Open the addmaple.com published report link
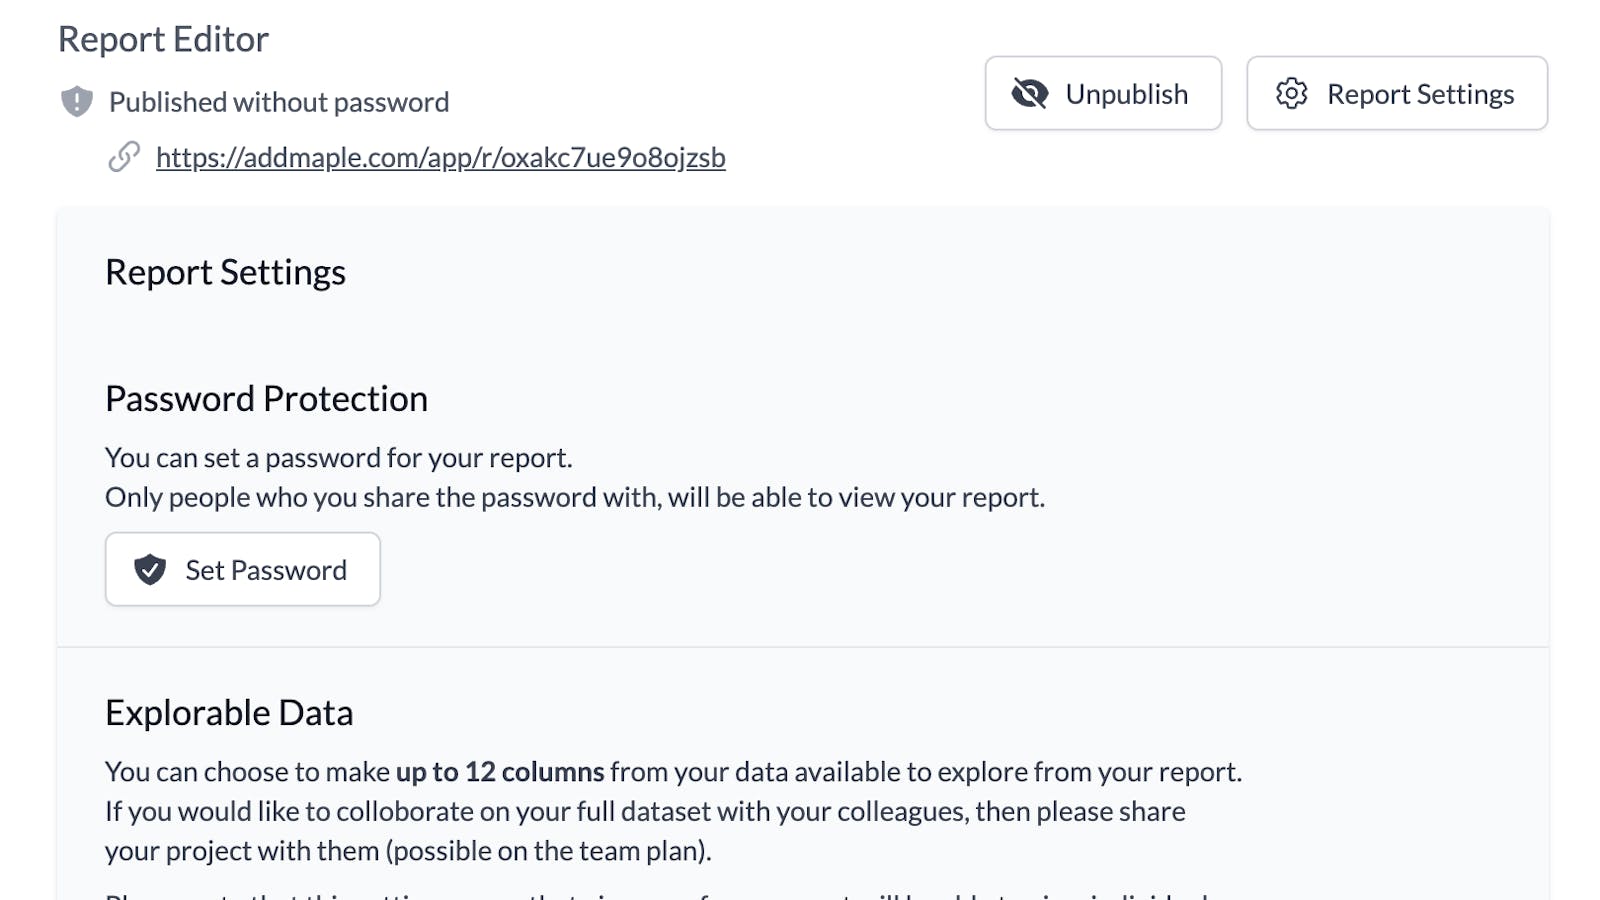Viewport: 1600px width, 900px height. pos(440,158)
